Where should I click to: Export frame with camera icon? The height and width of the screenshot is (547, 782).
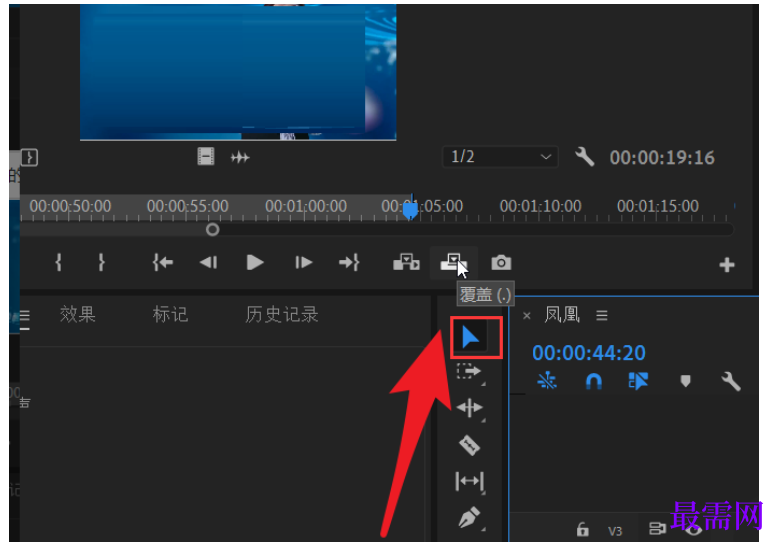coord(501,263)
